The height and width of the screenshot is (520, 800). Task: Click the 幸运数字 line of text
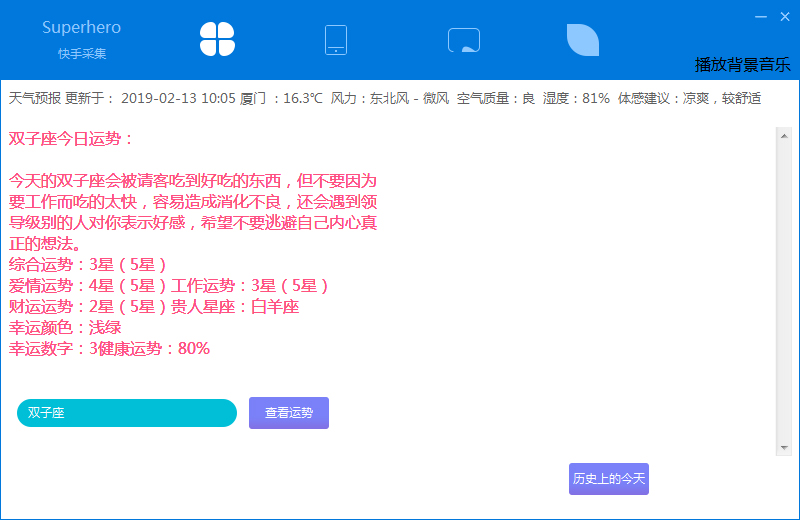(x=109, y=348)
